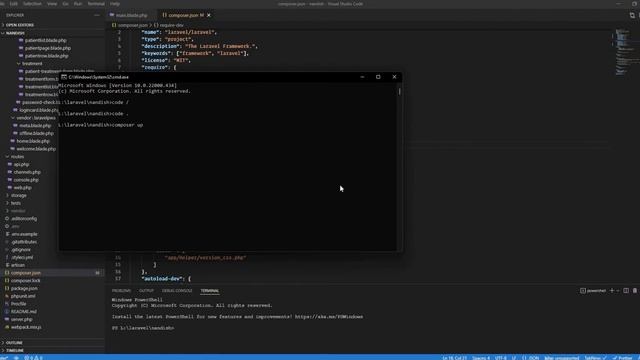Kill terminal using the trash icon
Viewport: 640px width, 360px height.
(x=635, y=291)
